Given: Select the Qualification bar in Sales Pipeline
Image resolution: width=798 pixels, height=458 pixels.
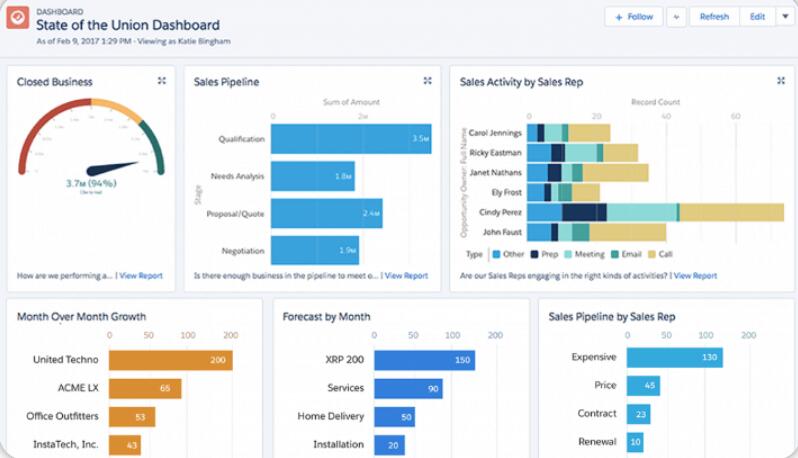Looking at the screenshot, I should pyautogui.click(x=350, y=139).
